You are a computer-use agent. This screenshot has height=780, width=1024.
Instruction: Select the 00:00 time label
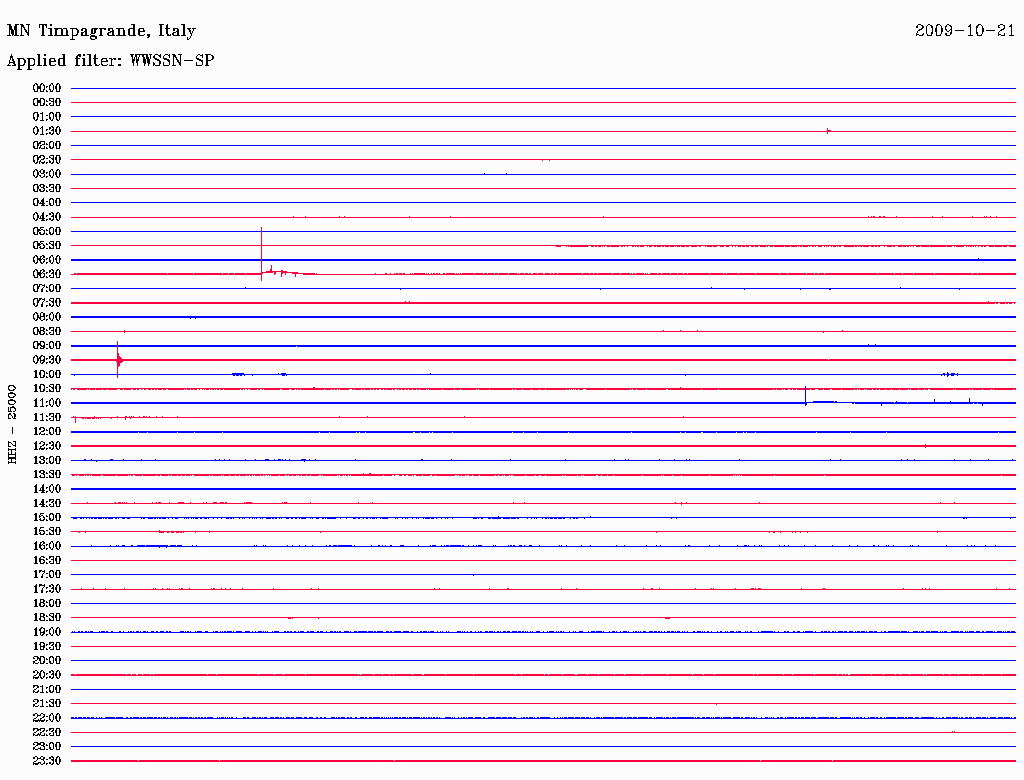pyautogui.click(x=47, y=88)
